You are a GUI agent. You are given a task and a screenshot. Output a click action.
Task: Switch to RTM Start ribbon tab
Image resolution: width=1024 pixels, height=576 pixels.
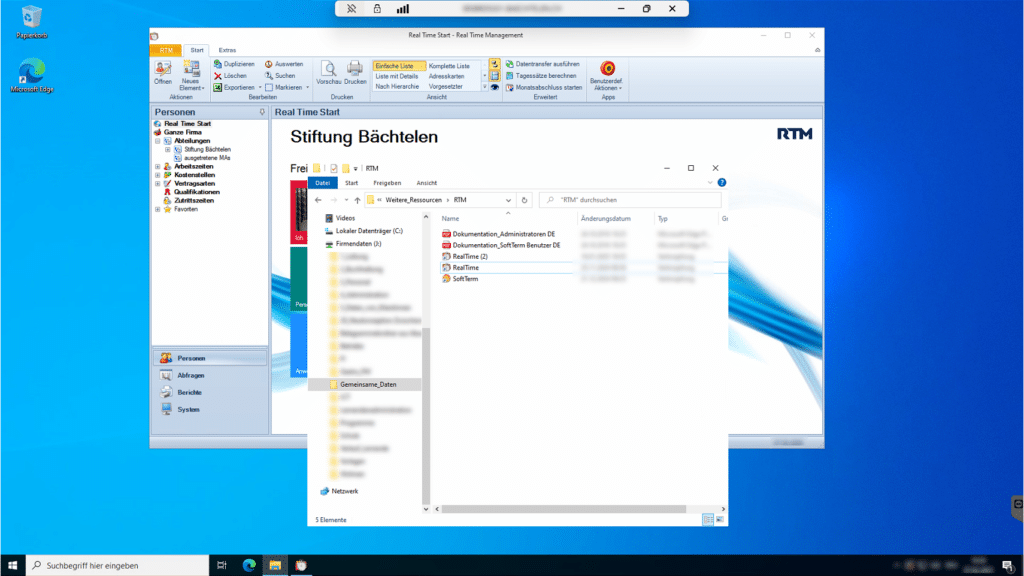pyautogui.click(x=197, y=50)
